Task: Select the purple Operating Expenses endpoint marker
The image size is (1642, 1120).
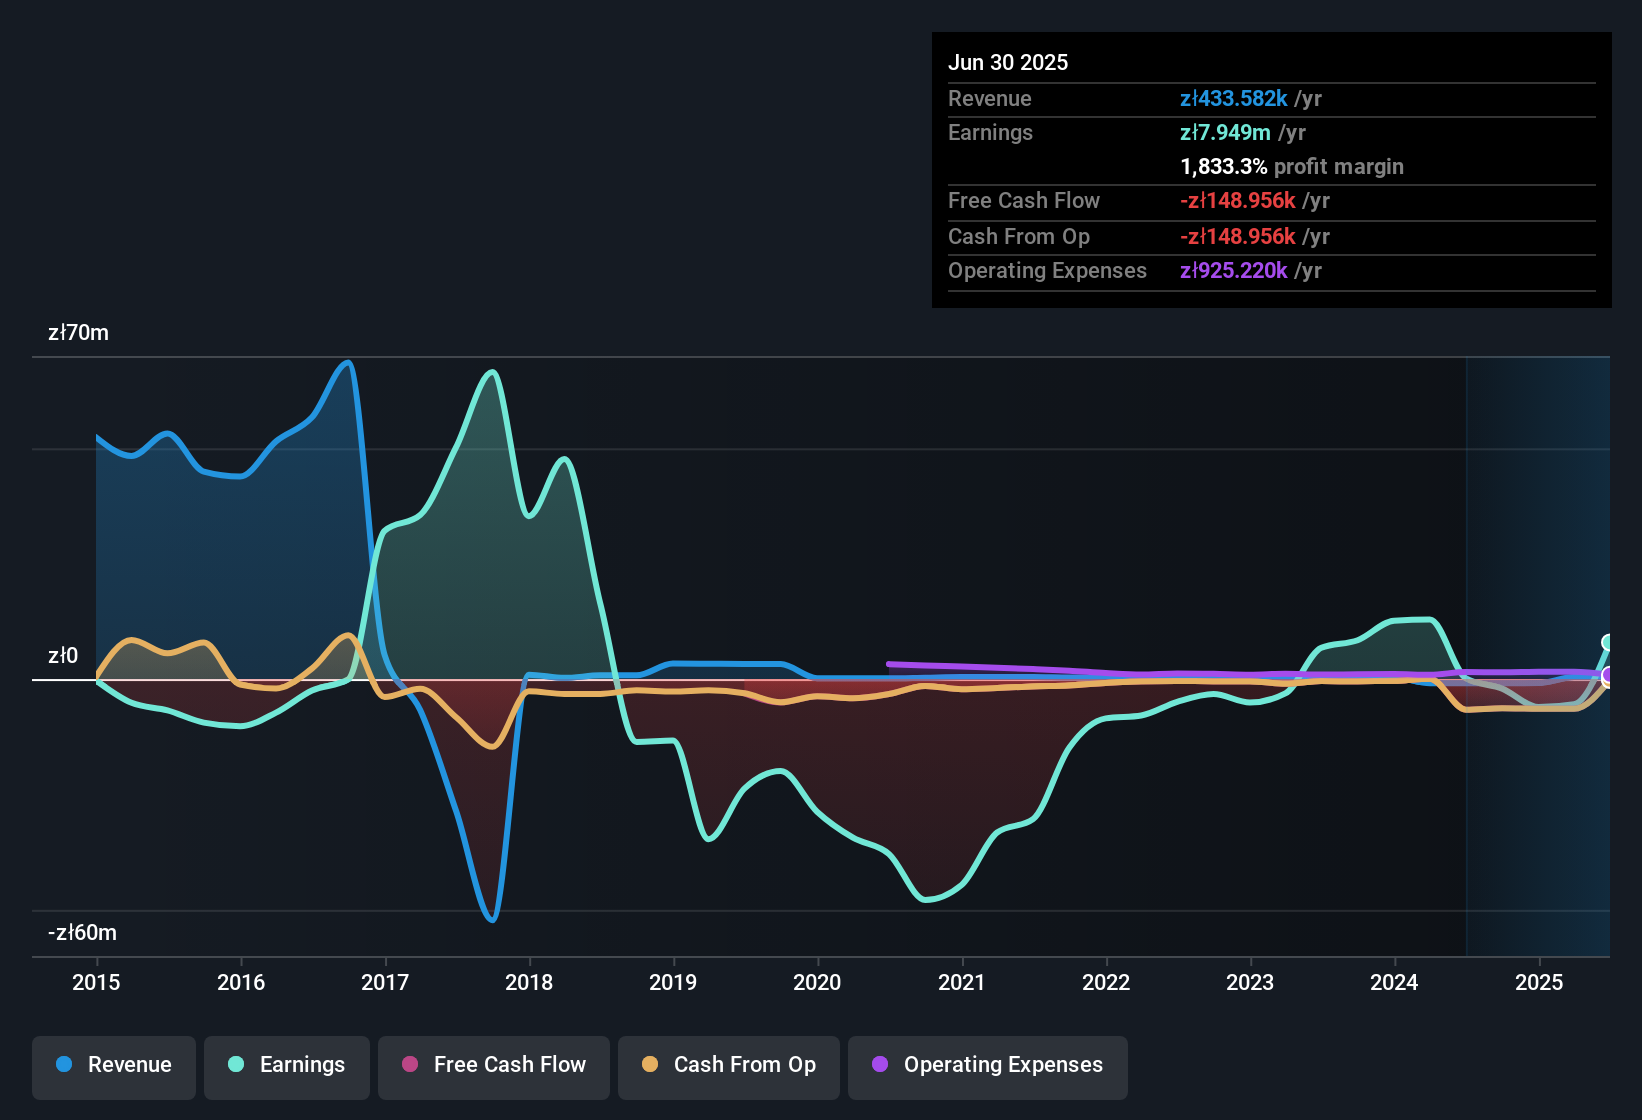Action: [x=1605, y=675]
